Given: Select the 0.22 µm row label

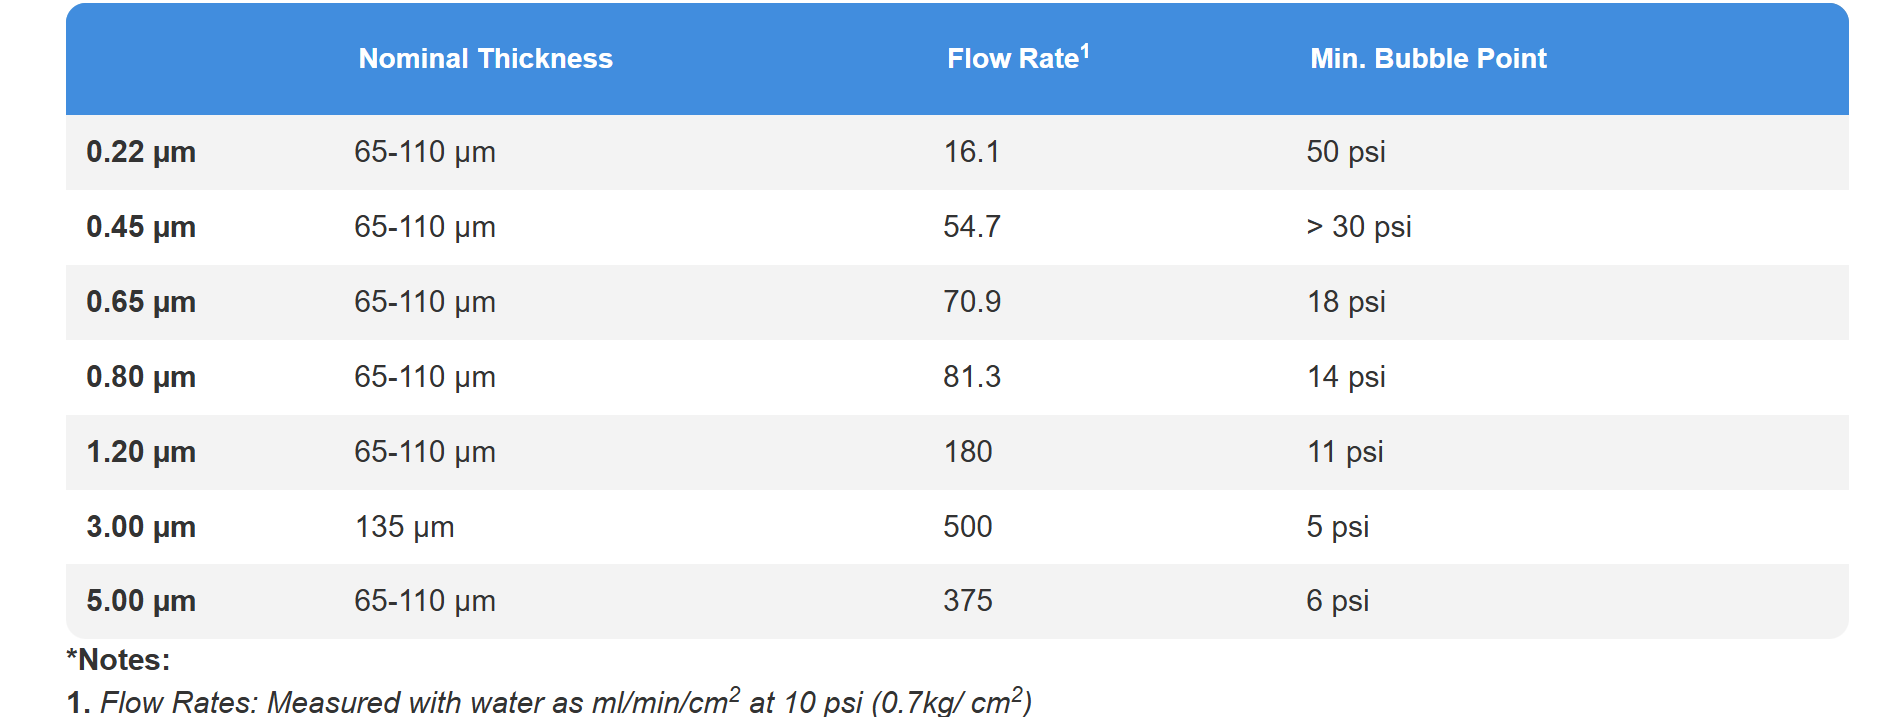Looking at the screenshot, I should (141, 152).
